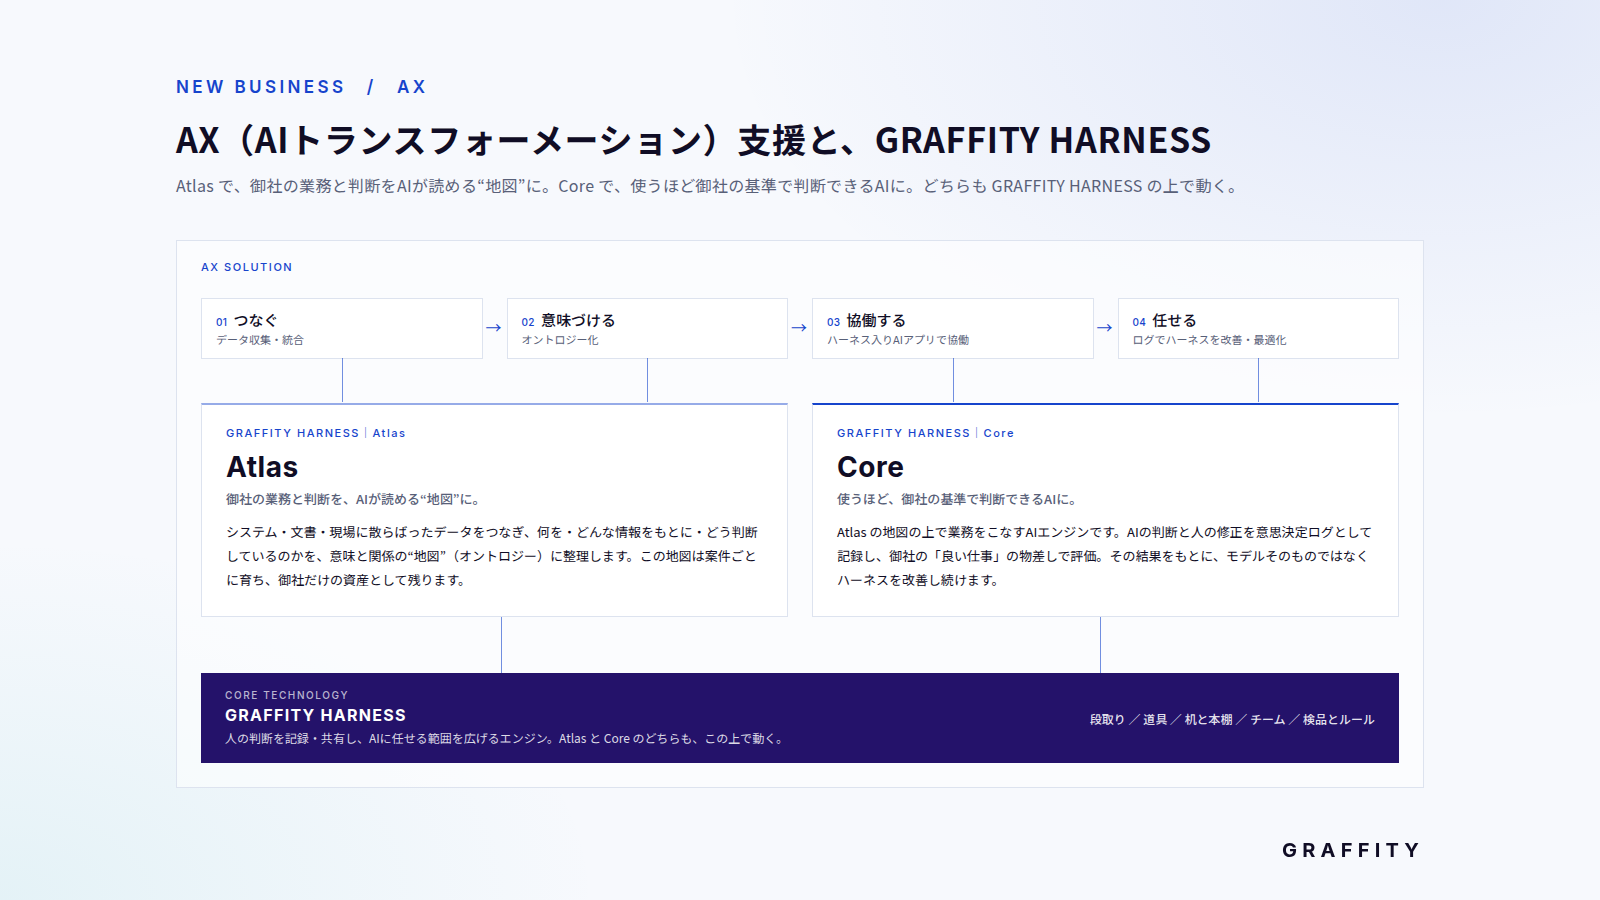Viewport: 1600px width, 900px height.
Task: Click the '段取り／道具／机と本棚／チーム／検品とルール' list
Action: (x=1232, y=719)
